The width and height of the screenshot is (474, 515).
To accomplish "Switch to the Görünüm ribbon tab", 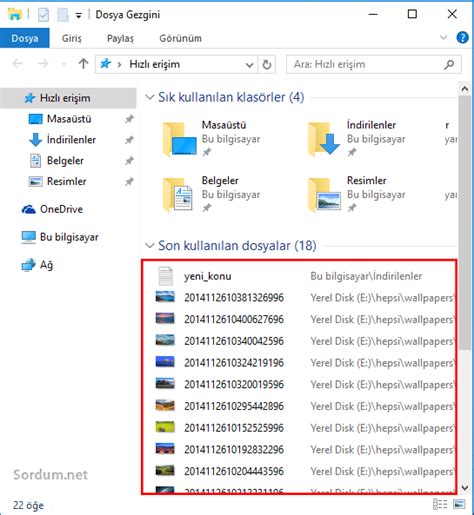I will [180, 38].
